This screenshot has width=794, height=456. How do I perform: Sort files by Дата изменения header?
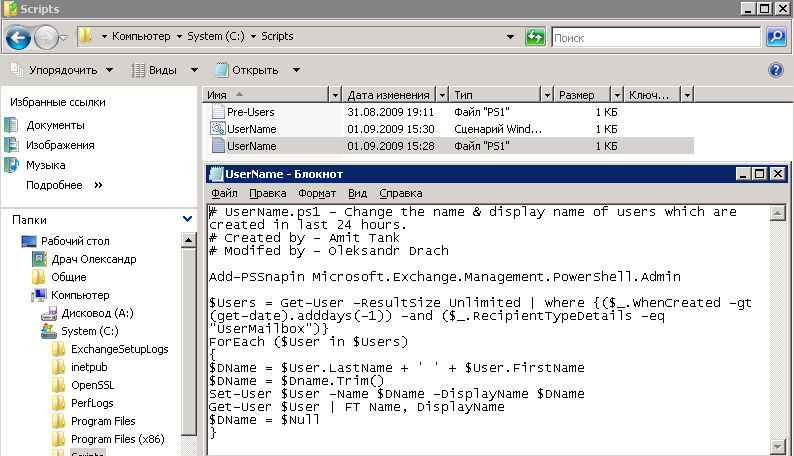(388, 95)
